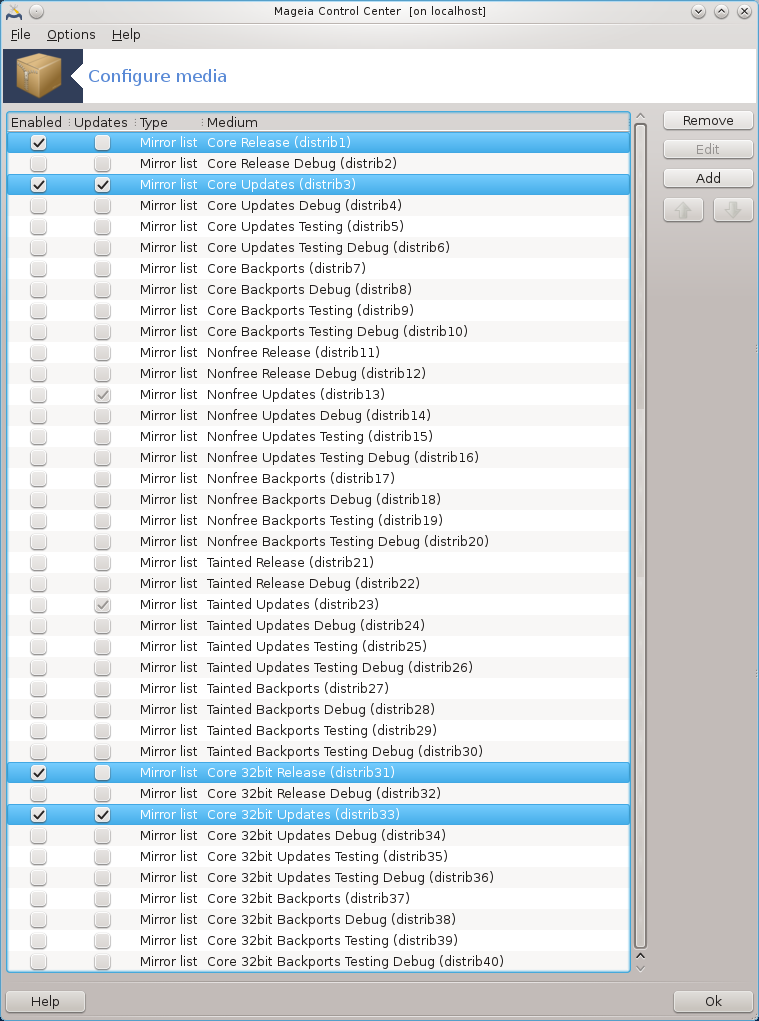Click the package box icon beside Configure media
Screen dimensions: 759x1021
[39, 76]
